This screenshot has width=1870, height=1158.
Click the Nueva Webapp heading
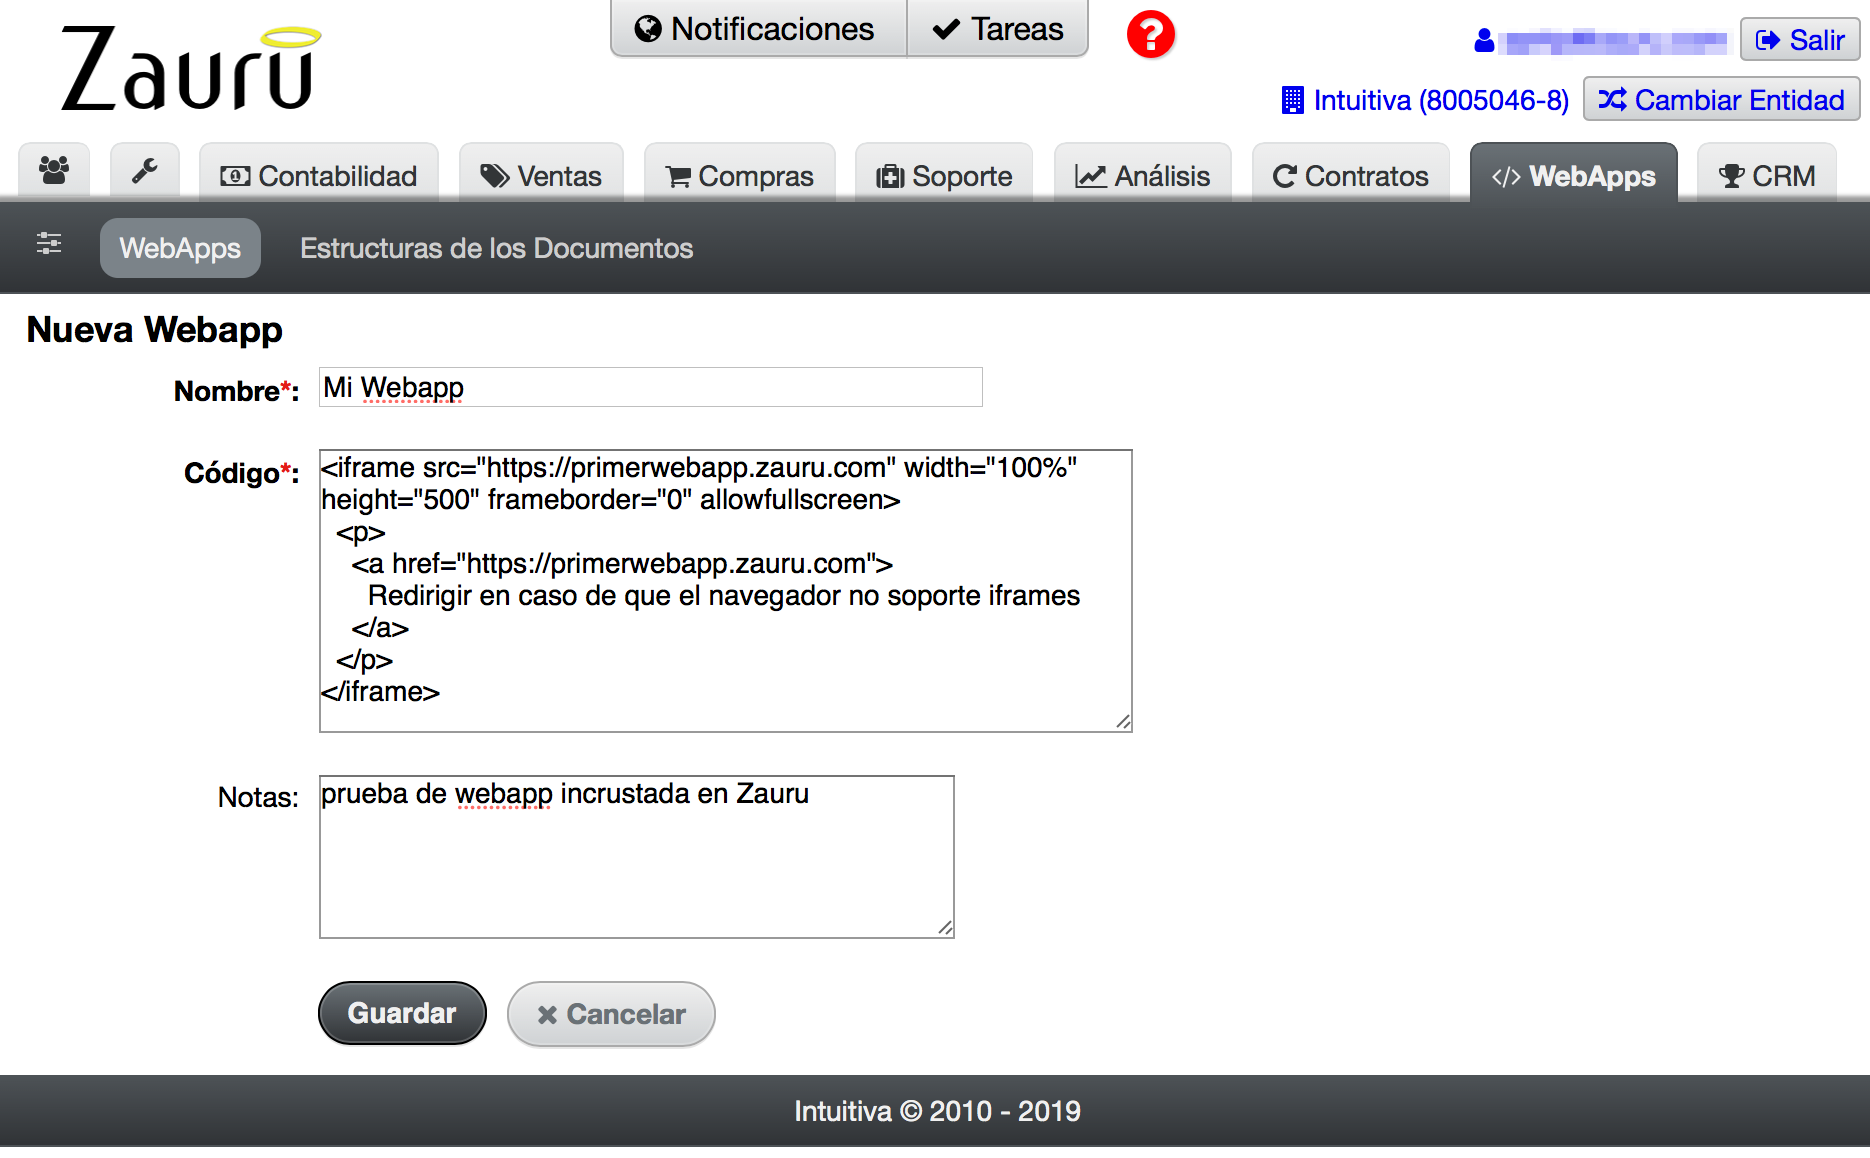pos(154,329)
